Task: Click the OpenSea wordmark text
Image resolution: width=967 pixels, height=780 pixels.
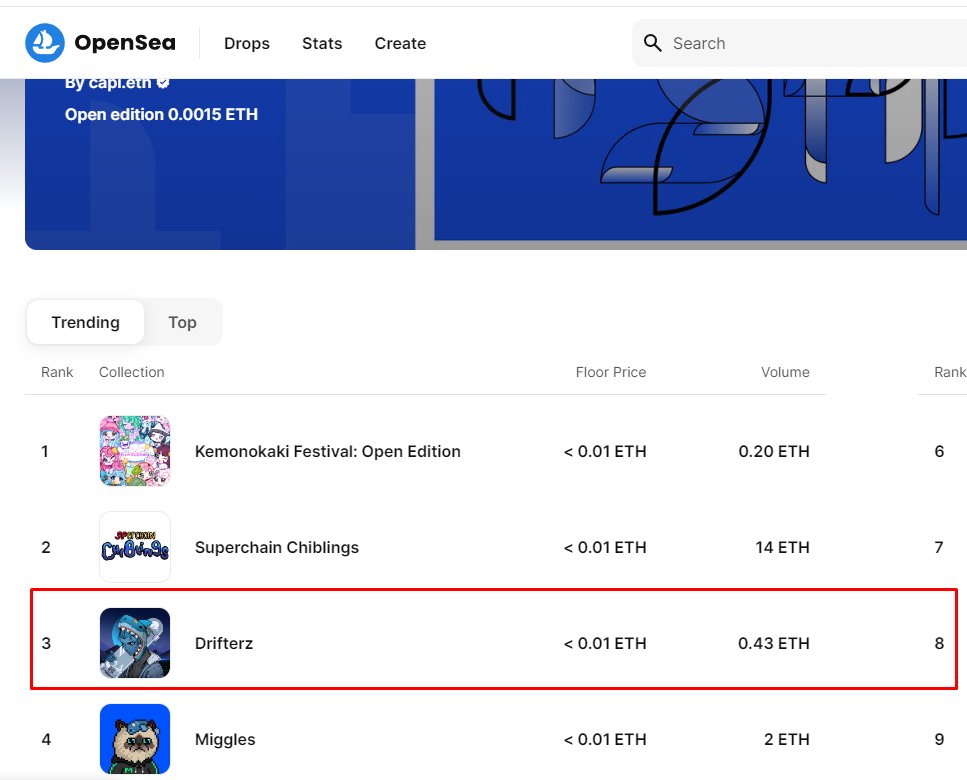Action: (125, 43)
